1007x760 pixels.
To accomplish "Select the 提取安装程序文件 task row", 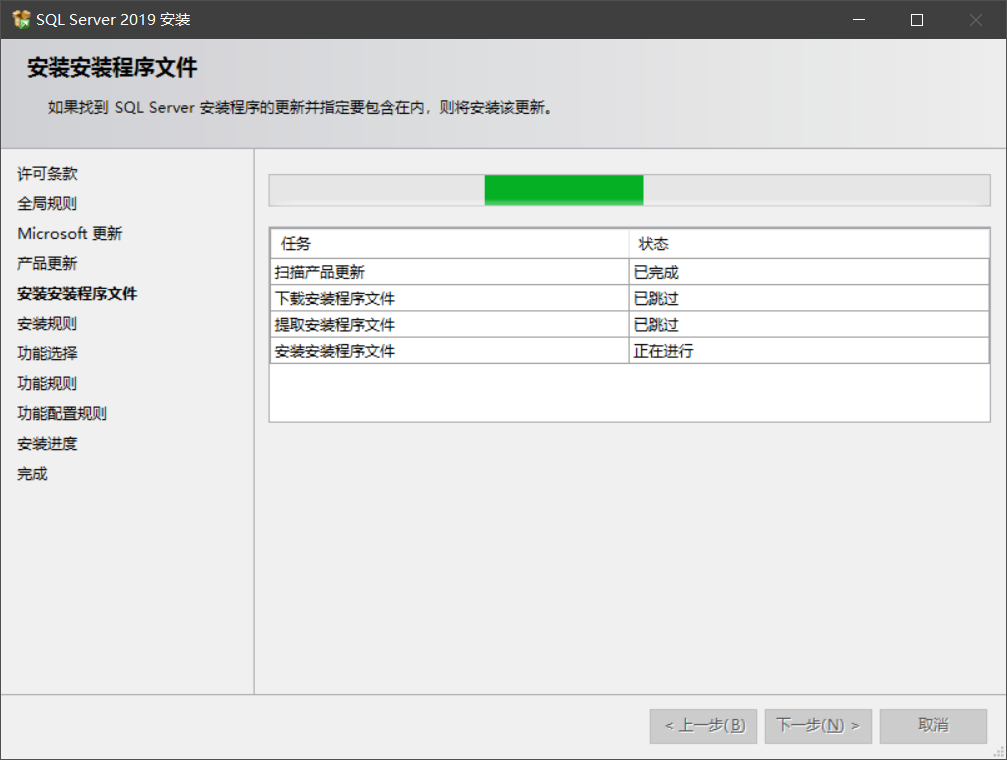I will click(x=629, y=325).
